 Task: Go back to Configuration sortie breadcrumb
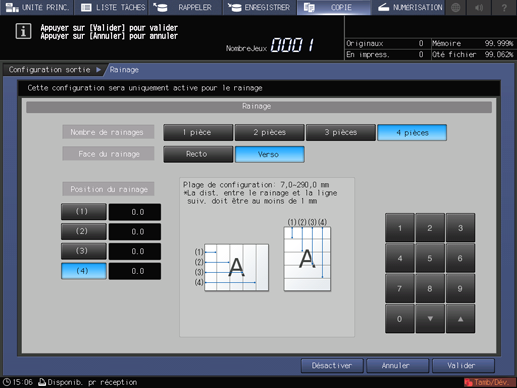pos(53,70)
